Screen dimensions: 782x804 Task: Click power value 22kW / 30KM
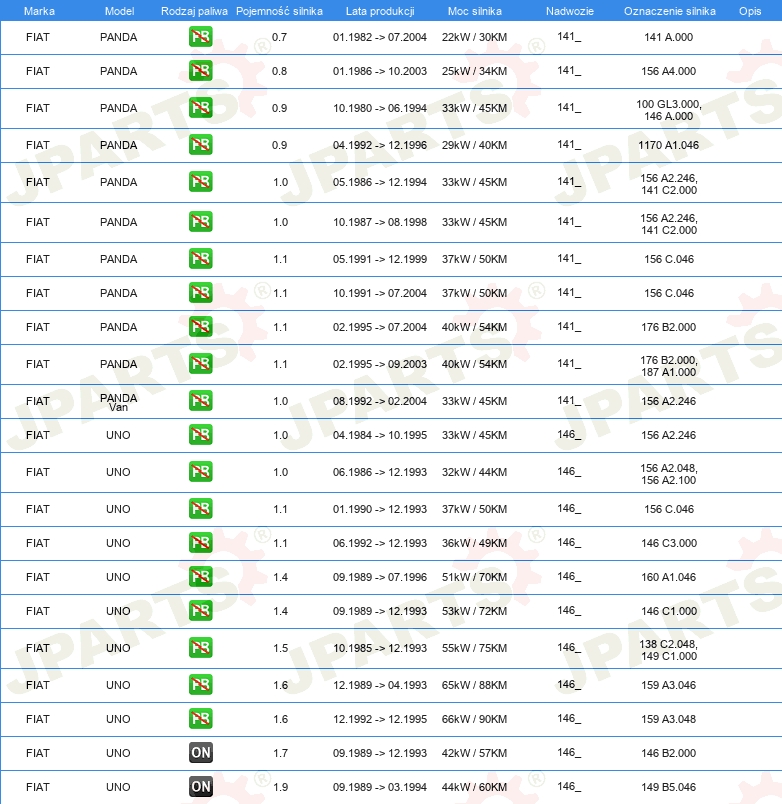(x=474, y=37)
